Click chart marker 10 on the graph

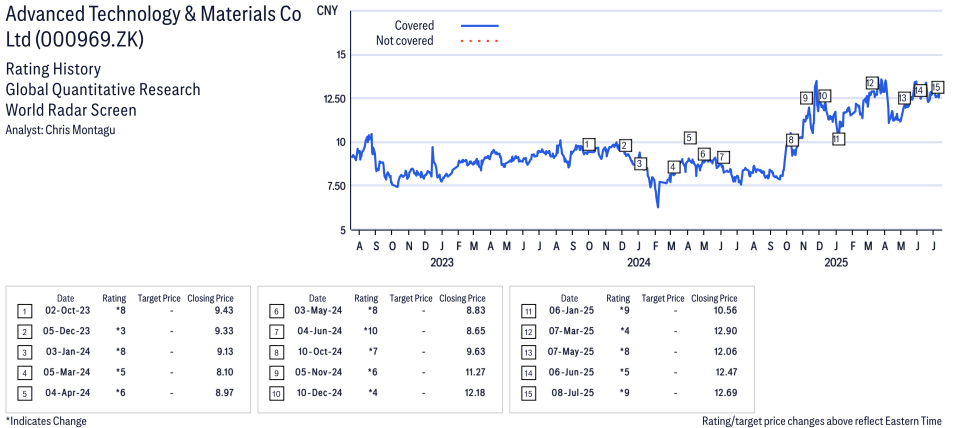(x=824, y=96)
